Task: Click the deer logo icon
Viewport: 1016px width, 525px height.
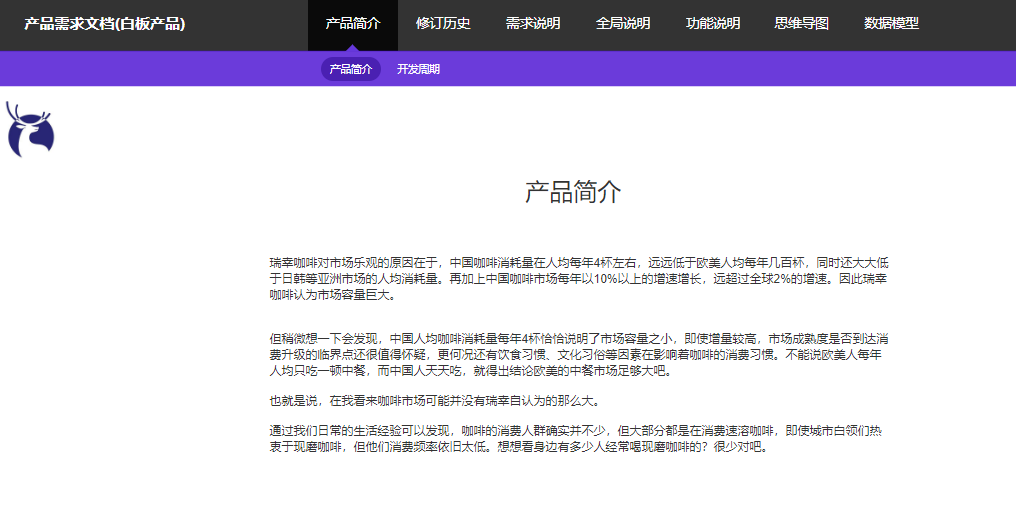Action: (x=30, y=129)
